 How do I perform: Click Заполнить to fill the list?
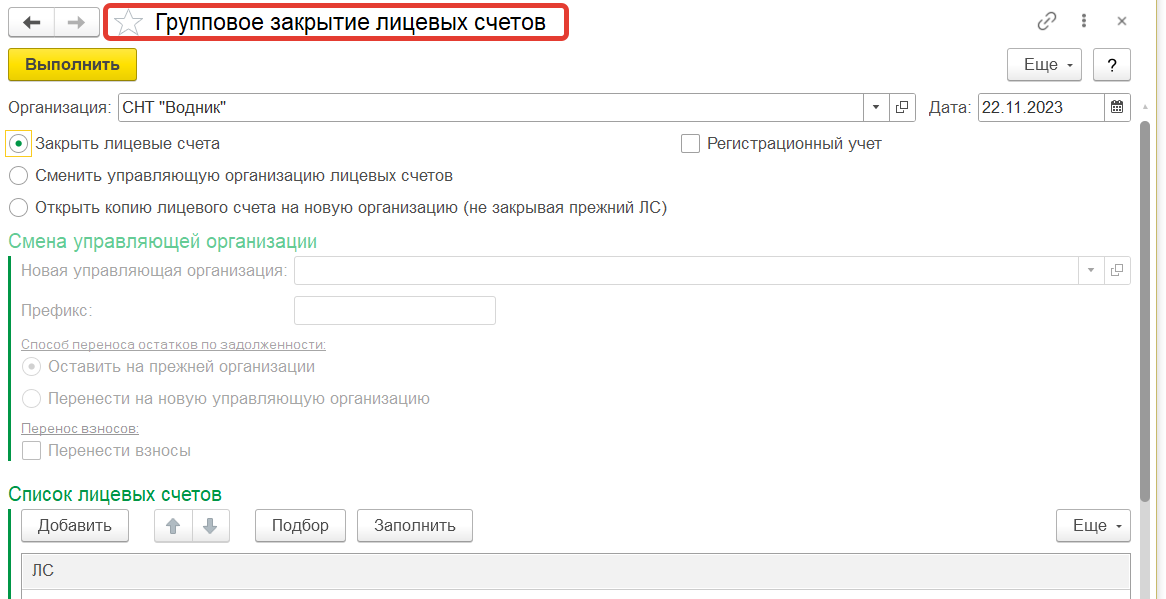(415, 525)
